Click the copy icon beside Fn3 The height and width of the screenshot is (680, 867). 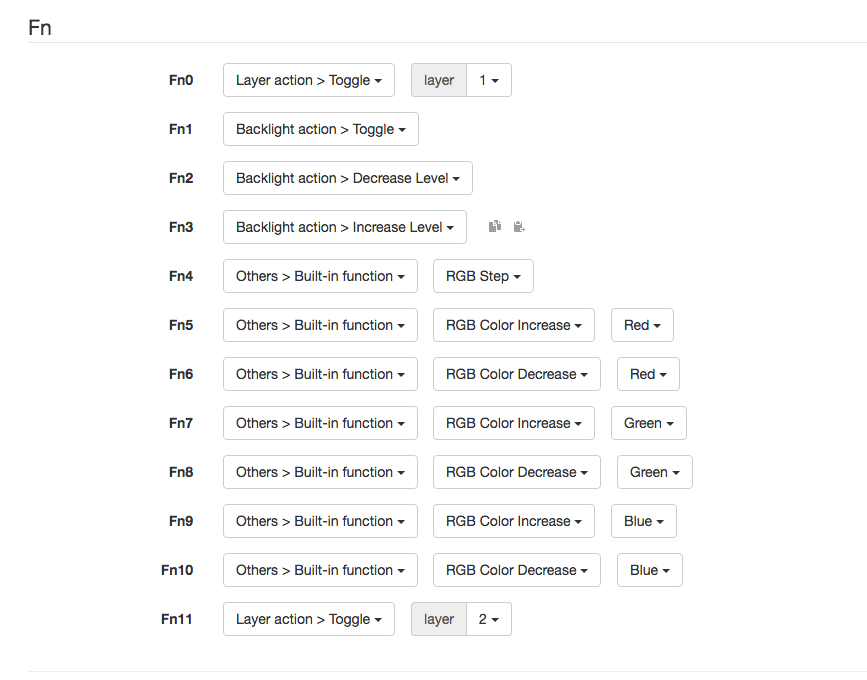[494, 227]
